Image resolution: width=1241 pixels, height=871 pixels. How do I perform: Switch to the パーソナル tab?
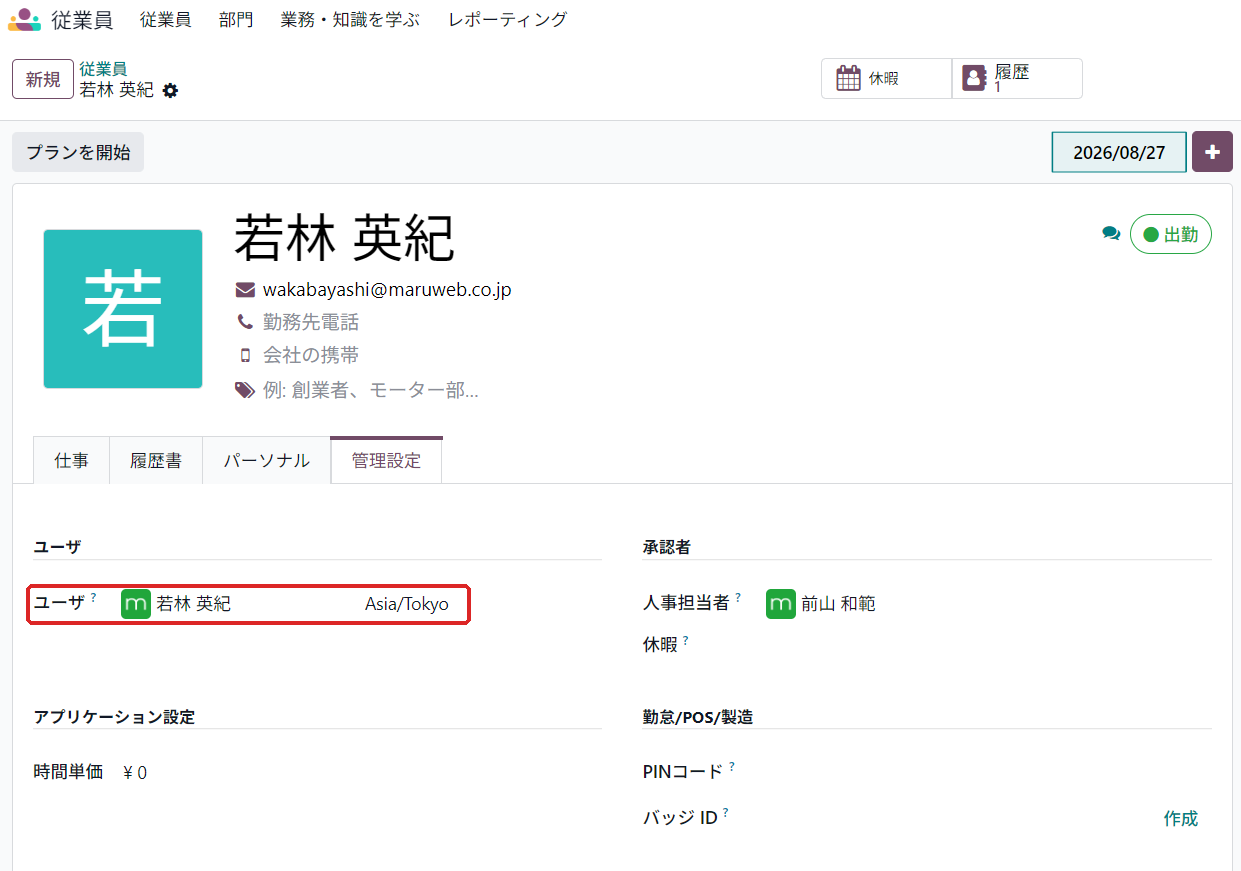tap(266, 460)
